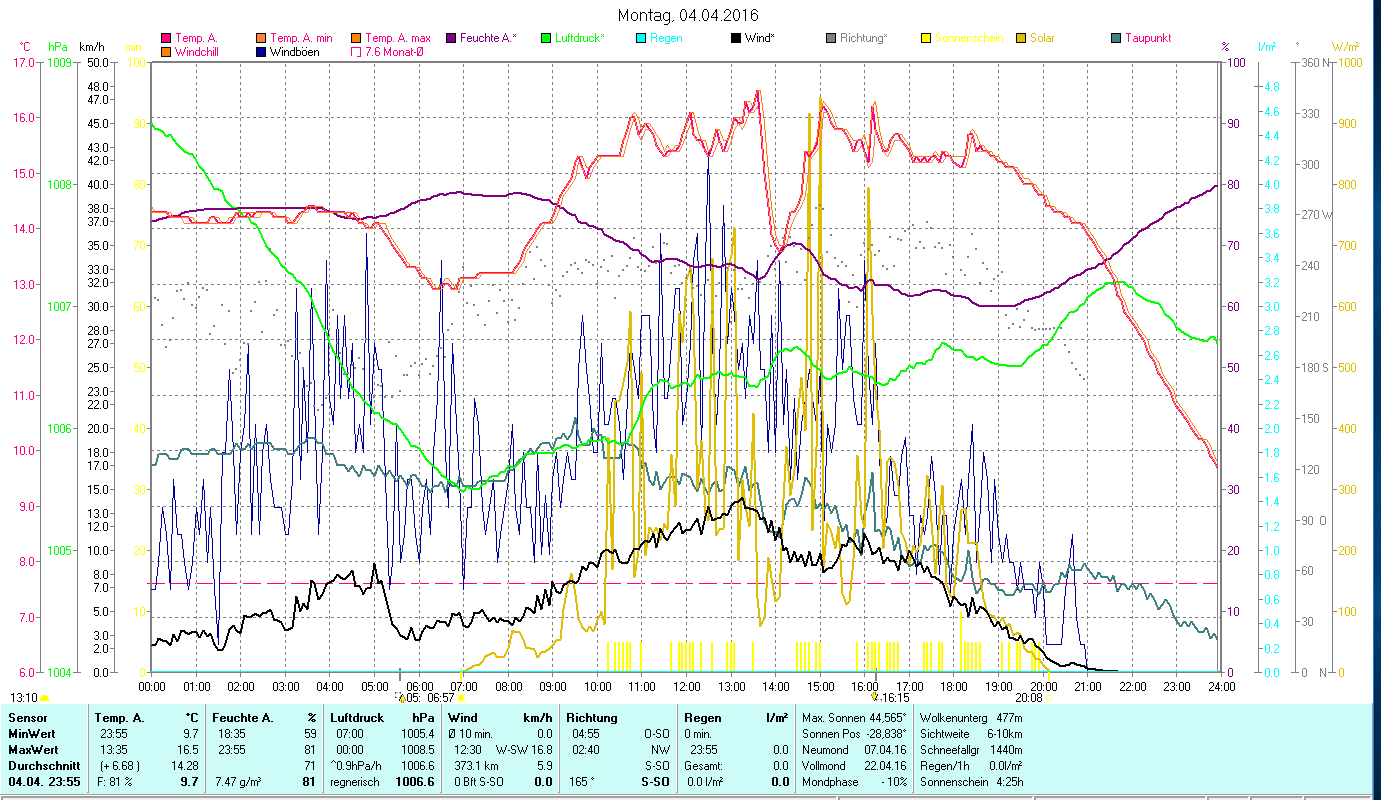This screenshot has width=1381, height=800.
Task: Click the orange Temp. A. max legend swatch
Action: pos(356,38)
